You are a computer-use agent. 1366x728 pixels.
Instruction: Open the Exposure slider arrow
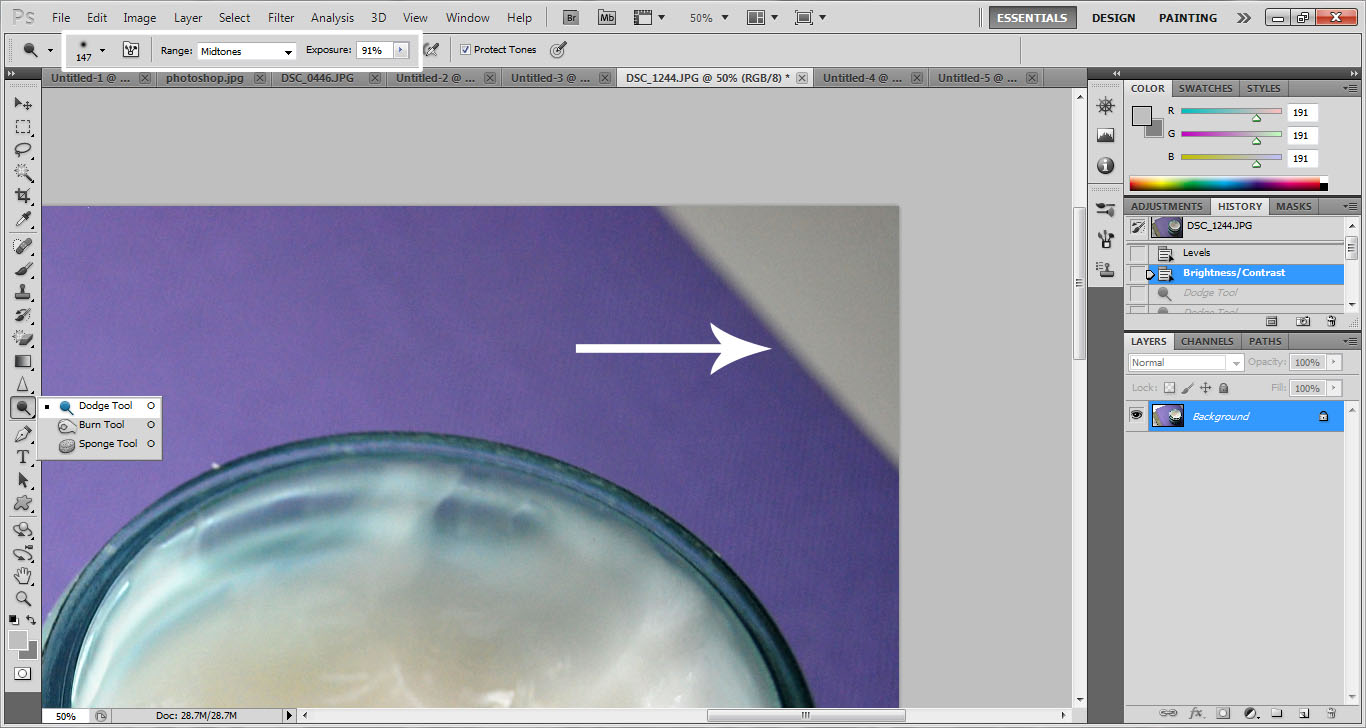401,50
